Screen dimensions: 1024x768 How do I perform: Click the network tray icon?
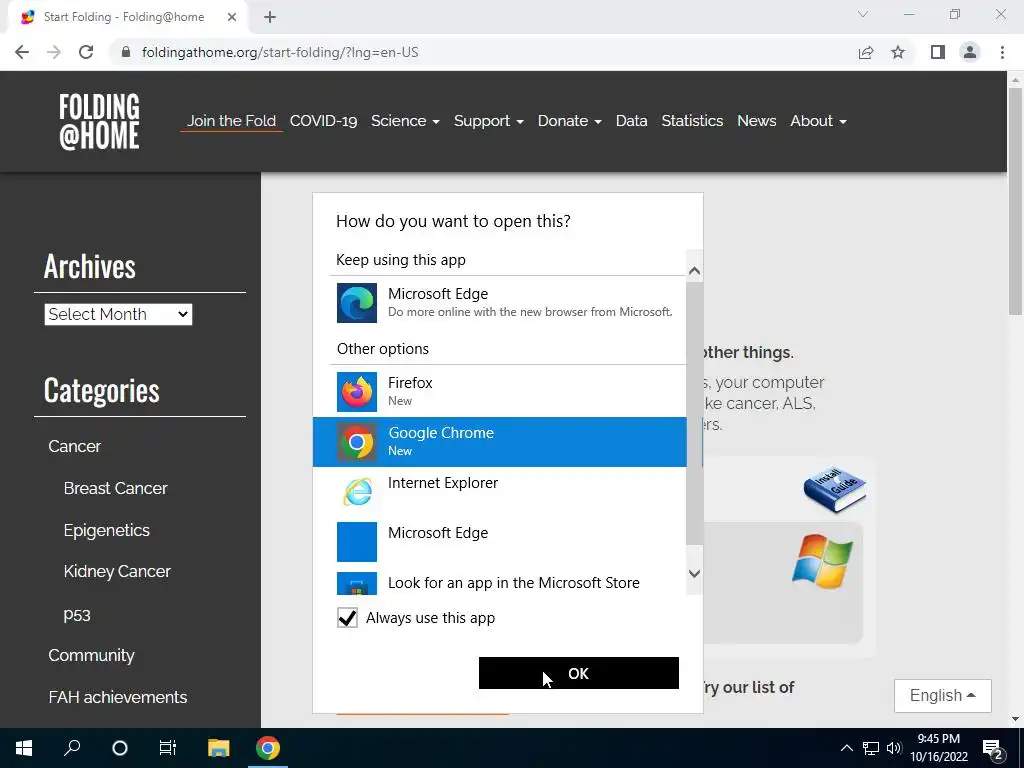871,748
